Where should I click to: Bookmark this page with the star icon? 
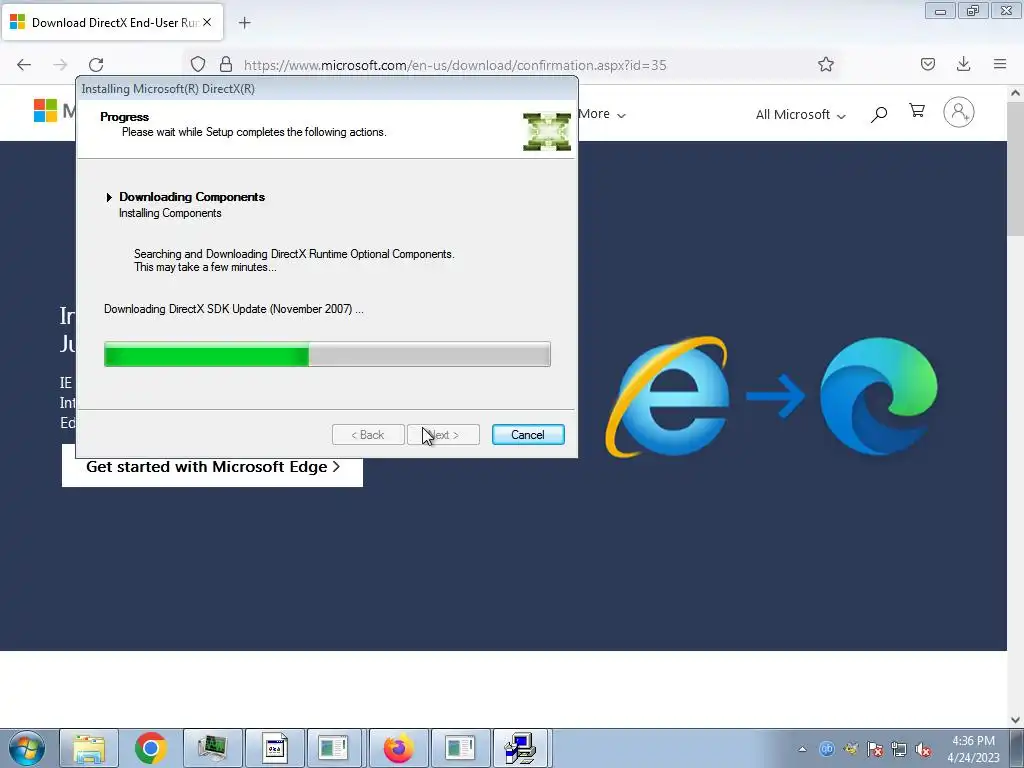pyautogui.click(x=825, y=64)
